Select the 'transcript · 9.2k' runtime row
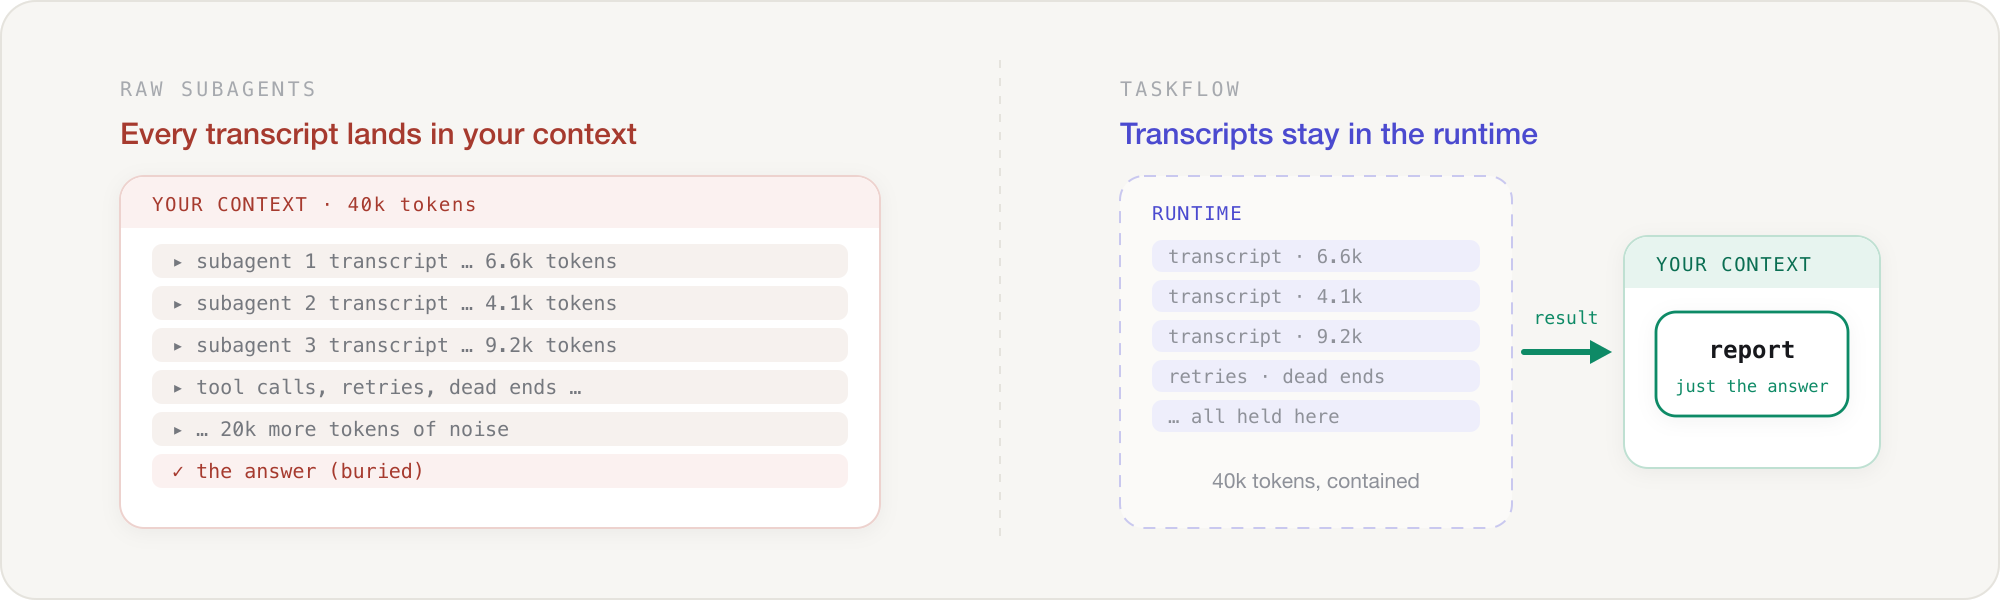The image size is (2000, 600). tap(1316, 336)
